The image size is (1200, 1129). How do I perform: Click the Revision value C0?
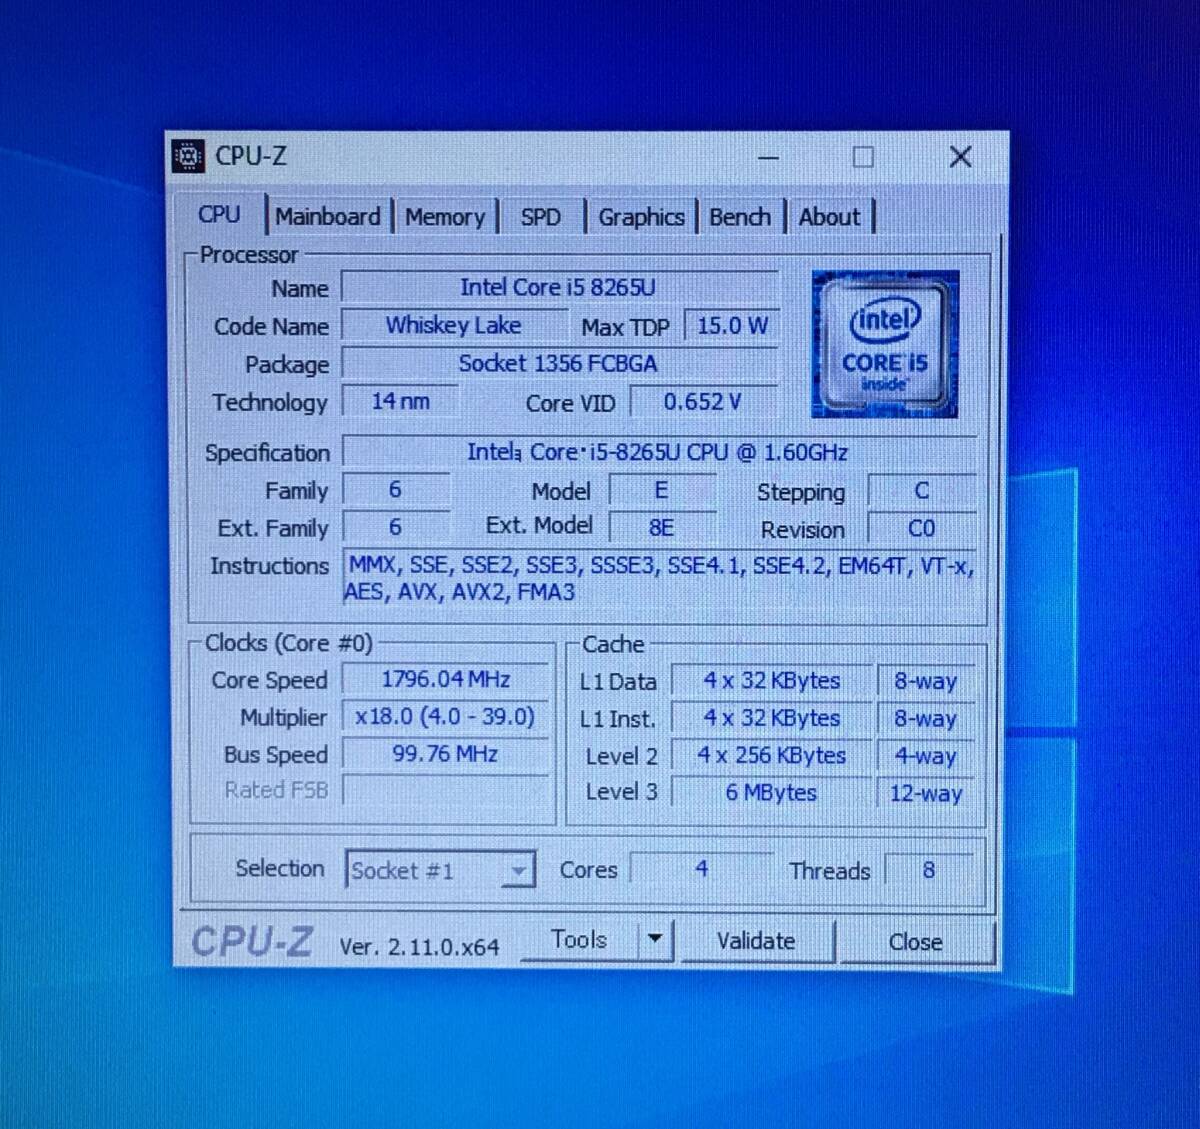(x=922, y=529)
